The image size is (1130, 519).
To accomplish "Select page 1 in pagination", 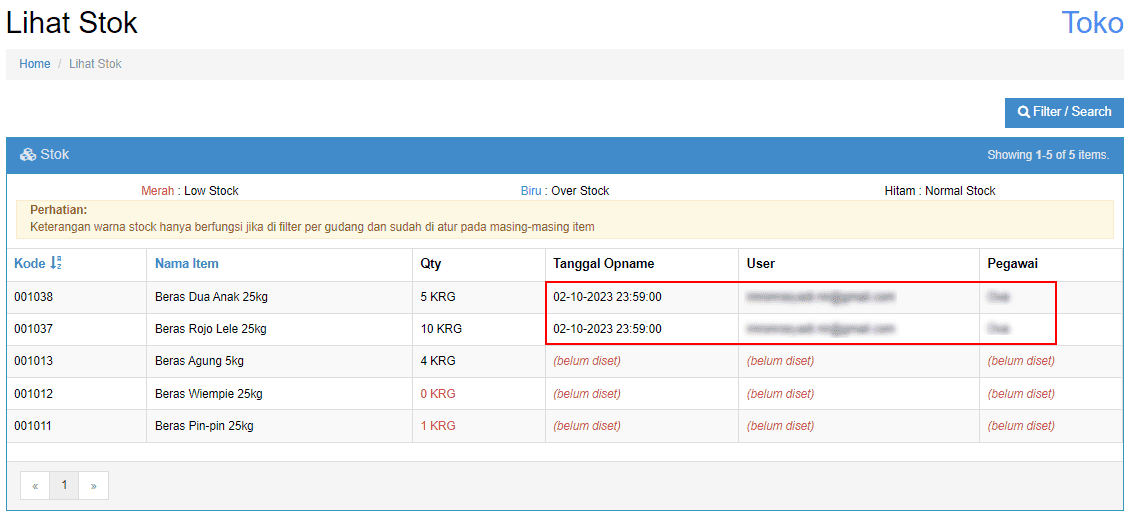I will 64,486.
